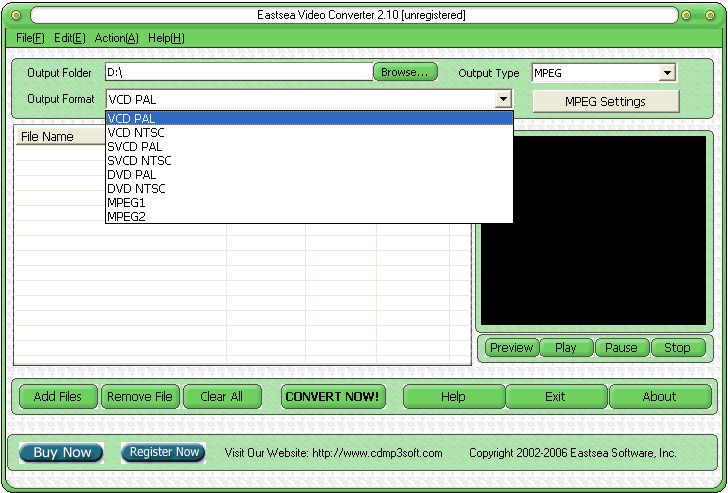The height and width of the screenshot is (493, 728).
Task: Collapse the Output Format dropdown arrow
Action: (503, 99)
